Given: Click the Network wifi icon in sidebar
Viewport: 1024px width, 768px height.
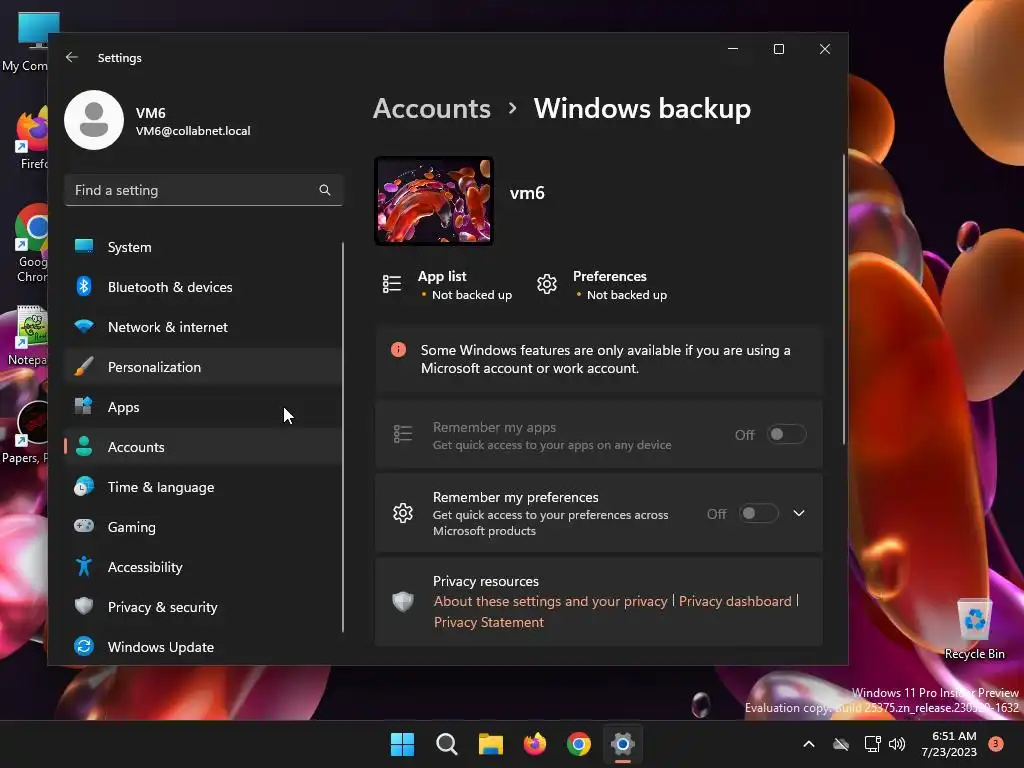Looking at the screenshot, I should pyautogui.click(x=84, y=326).
